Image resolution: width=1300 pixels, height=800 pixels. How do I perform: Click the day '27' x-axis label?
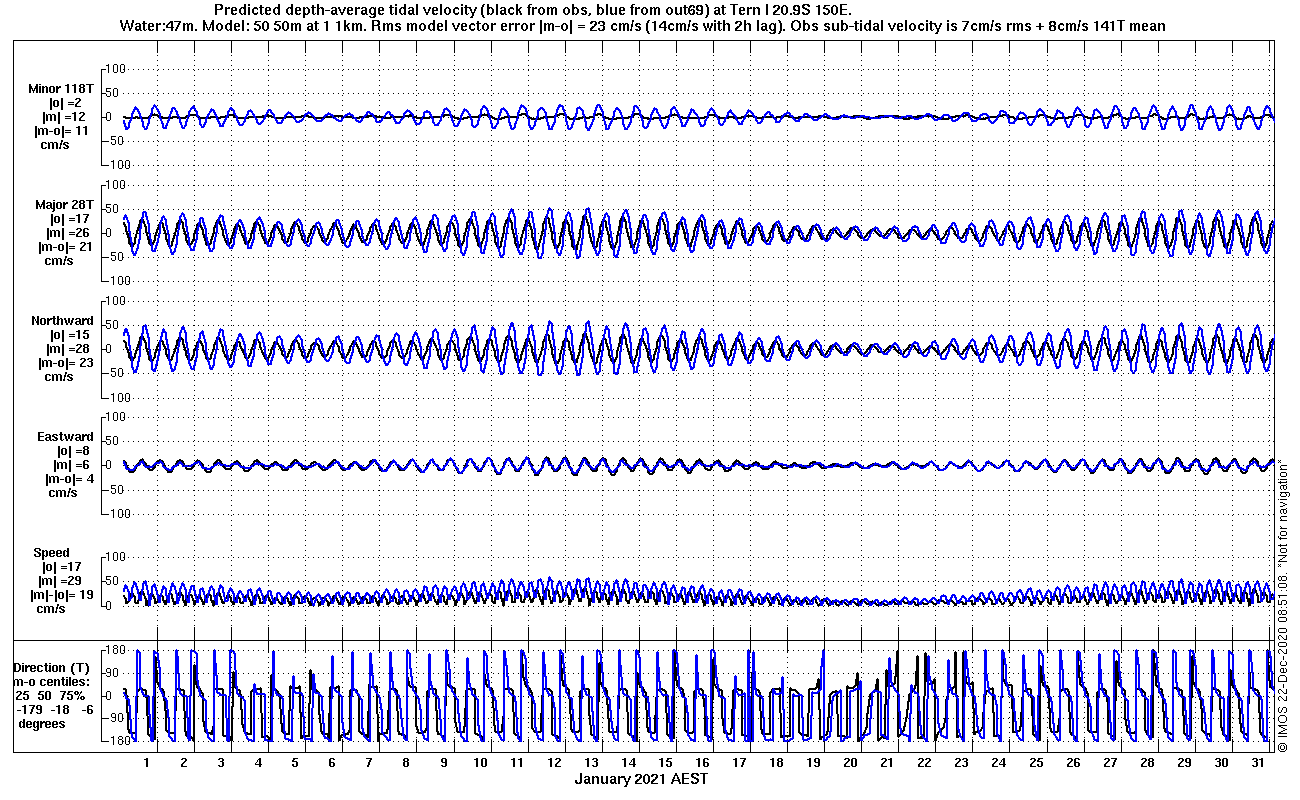coord(1109,763)
